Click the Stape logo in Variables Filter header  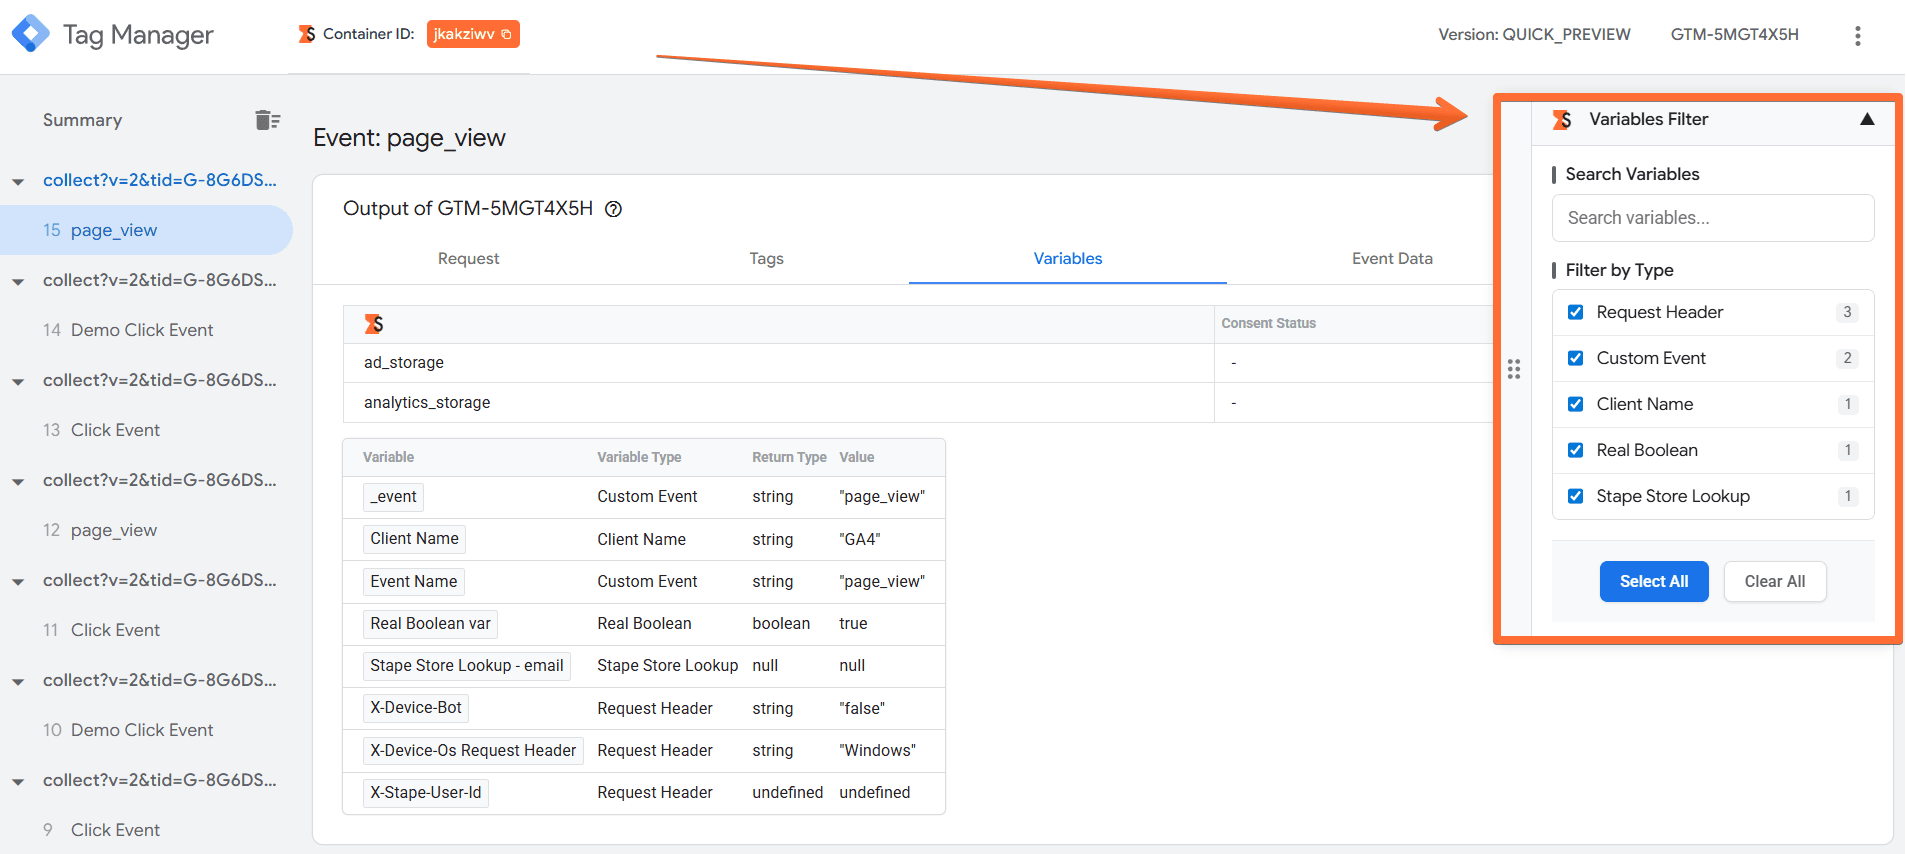click(x=1562, y=120)
